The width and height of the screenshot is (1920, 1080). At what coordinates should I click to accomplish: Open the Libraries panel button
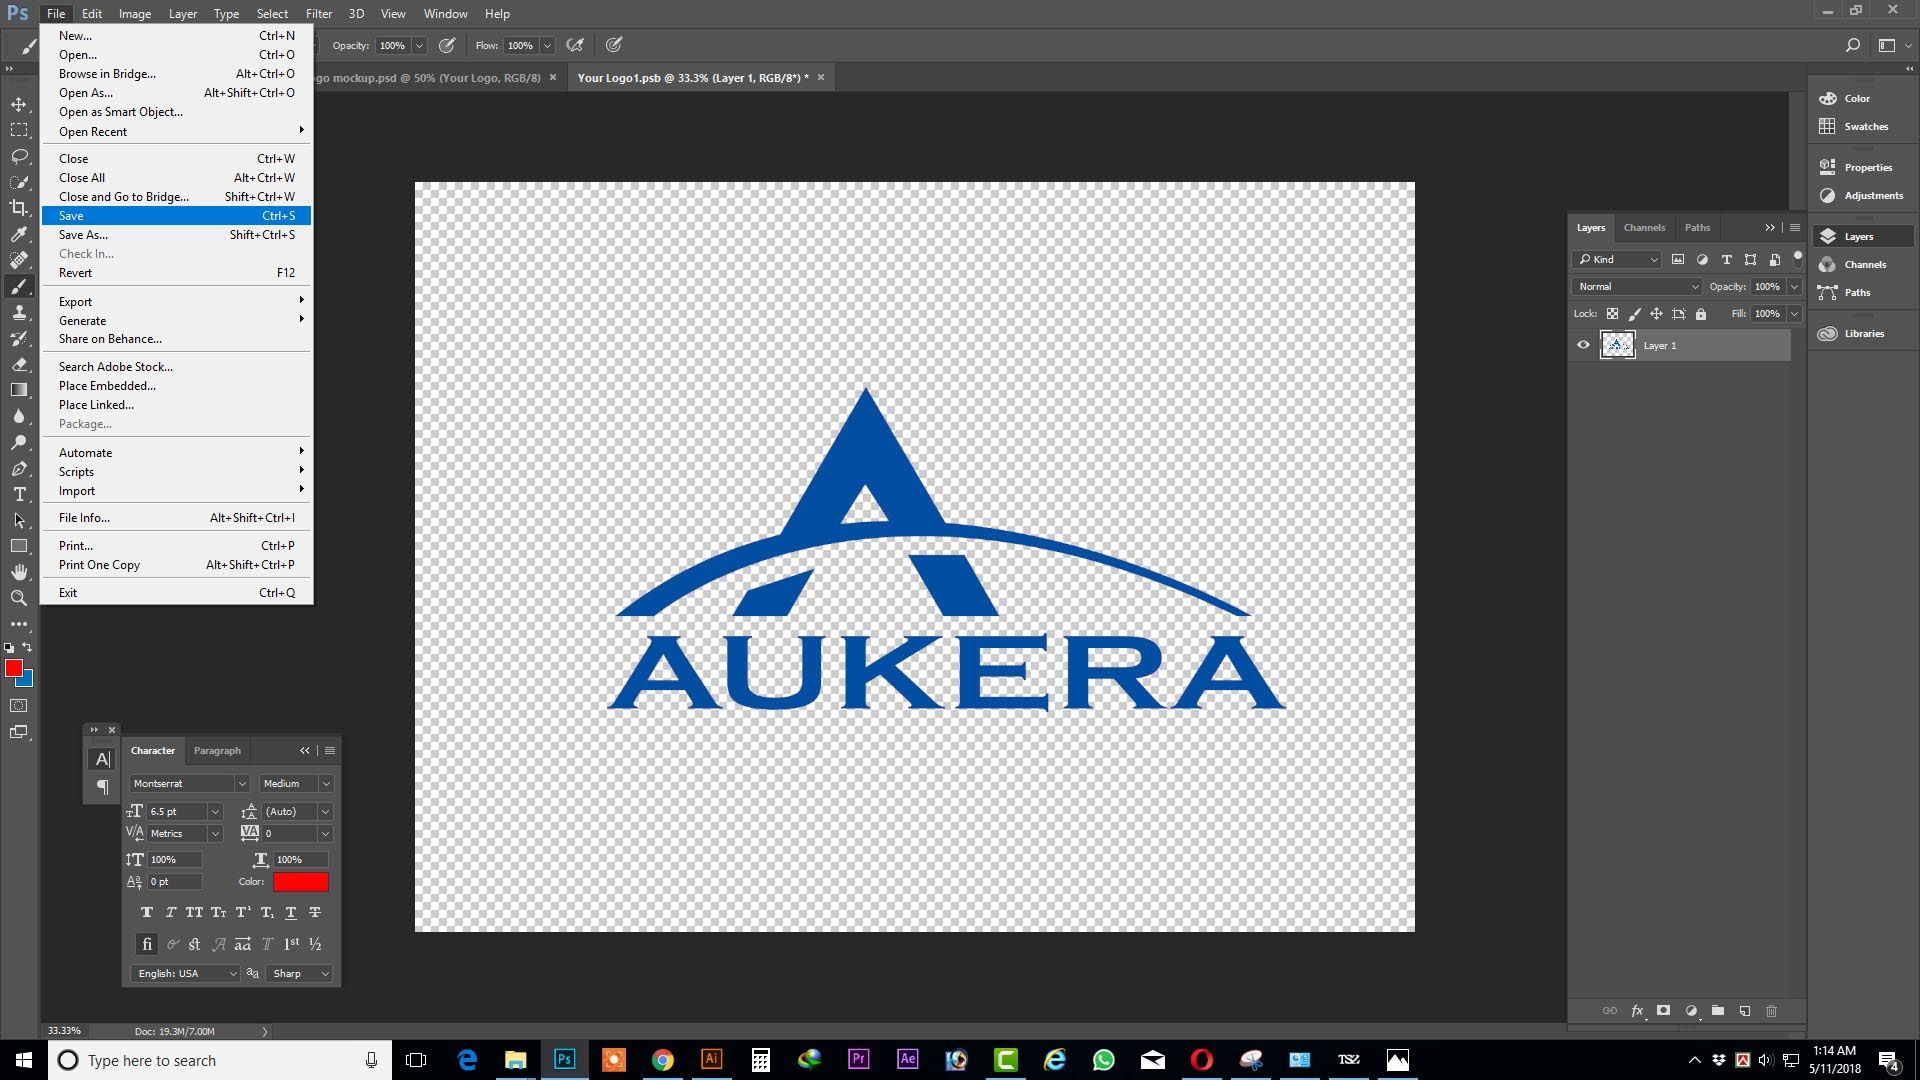[1863, 333]
